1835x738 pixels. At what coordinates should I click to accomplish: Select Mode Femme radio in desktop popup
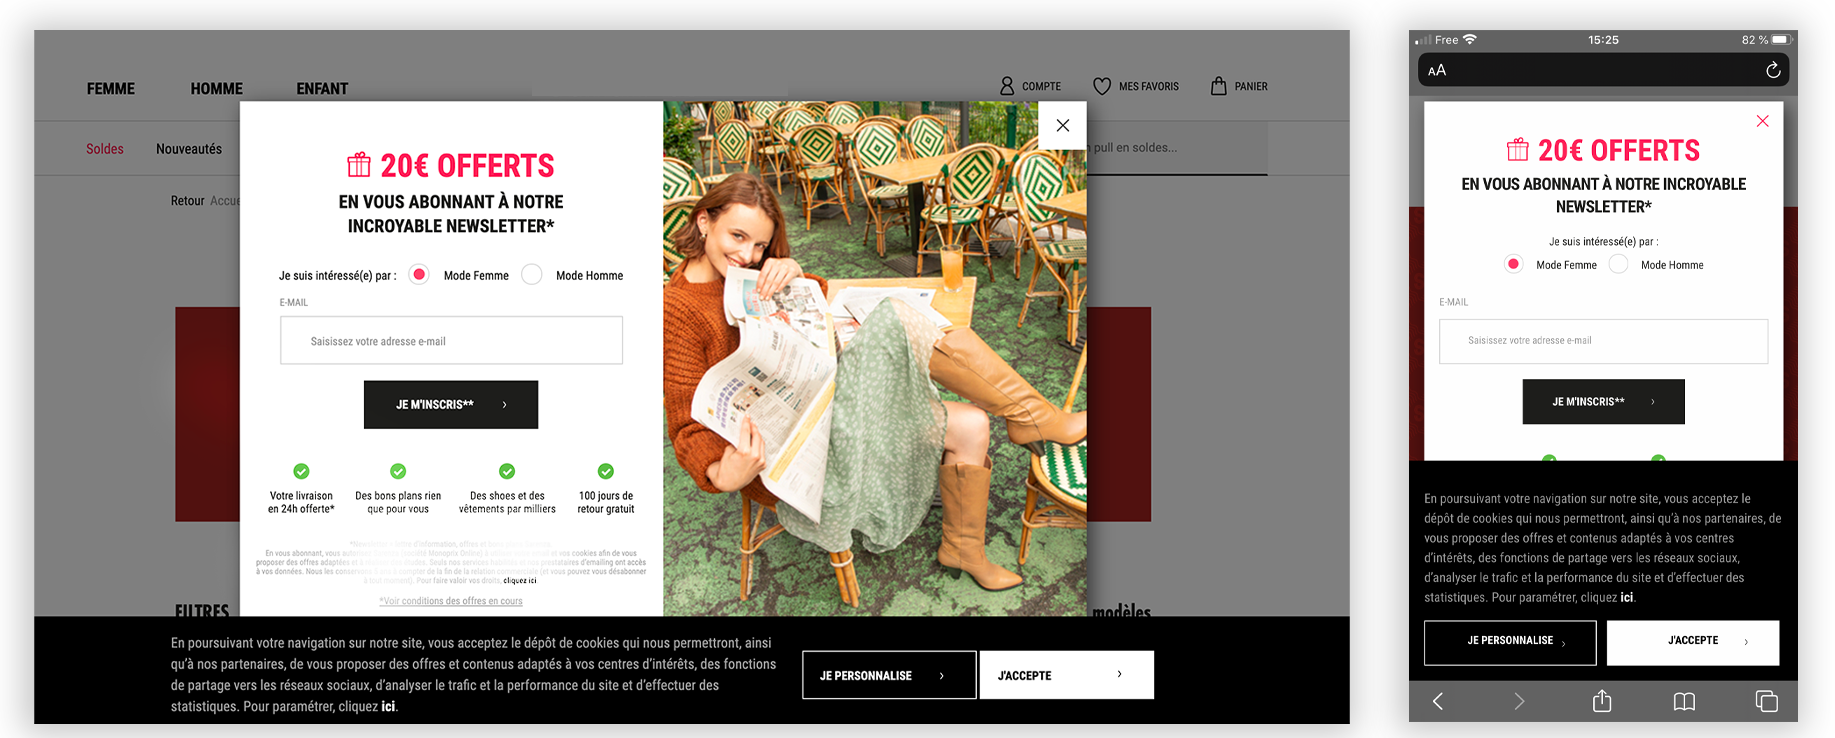420,275
